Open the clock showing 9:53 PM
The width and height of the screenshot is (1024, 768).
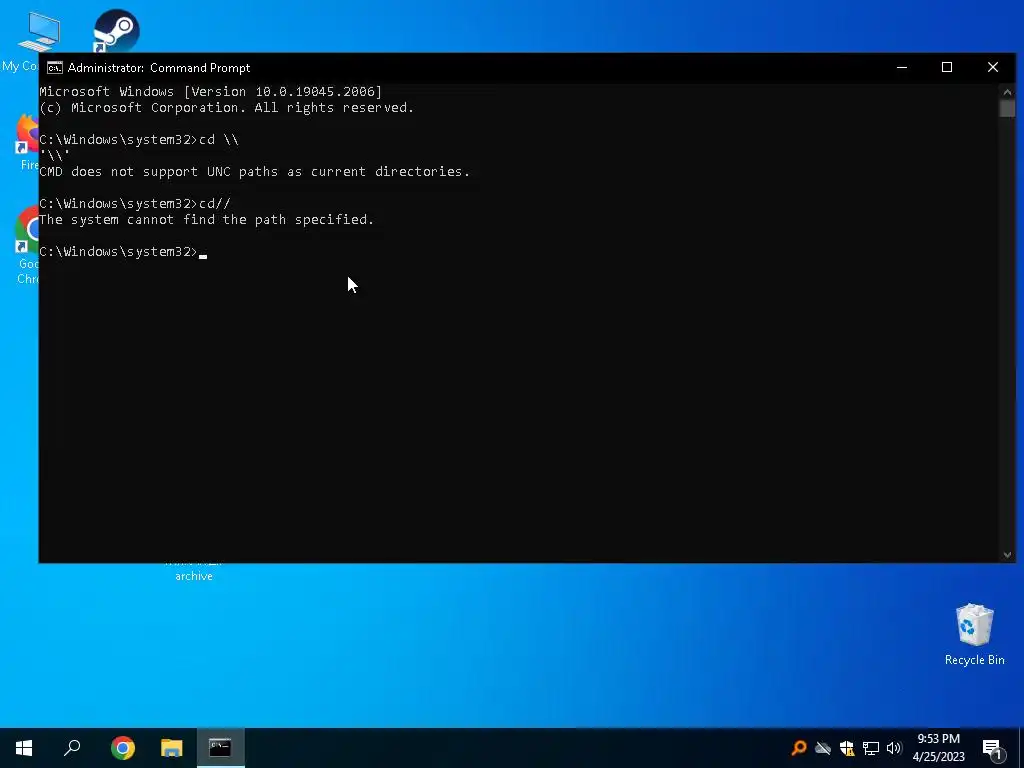click(938, 748)
